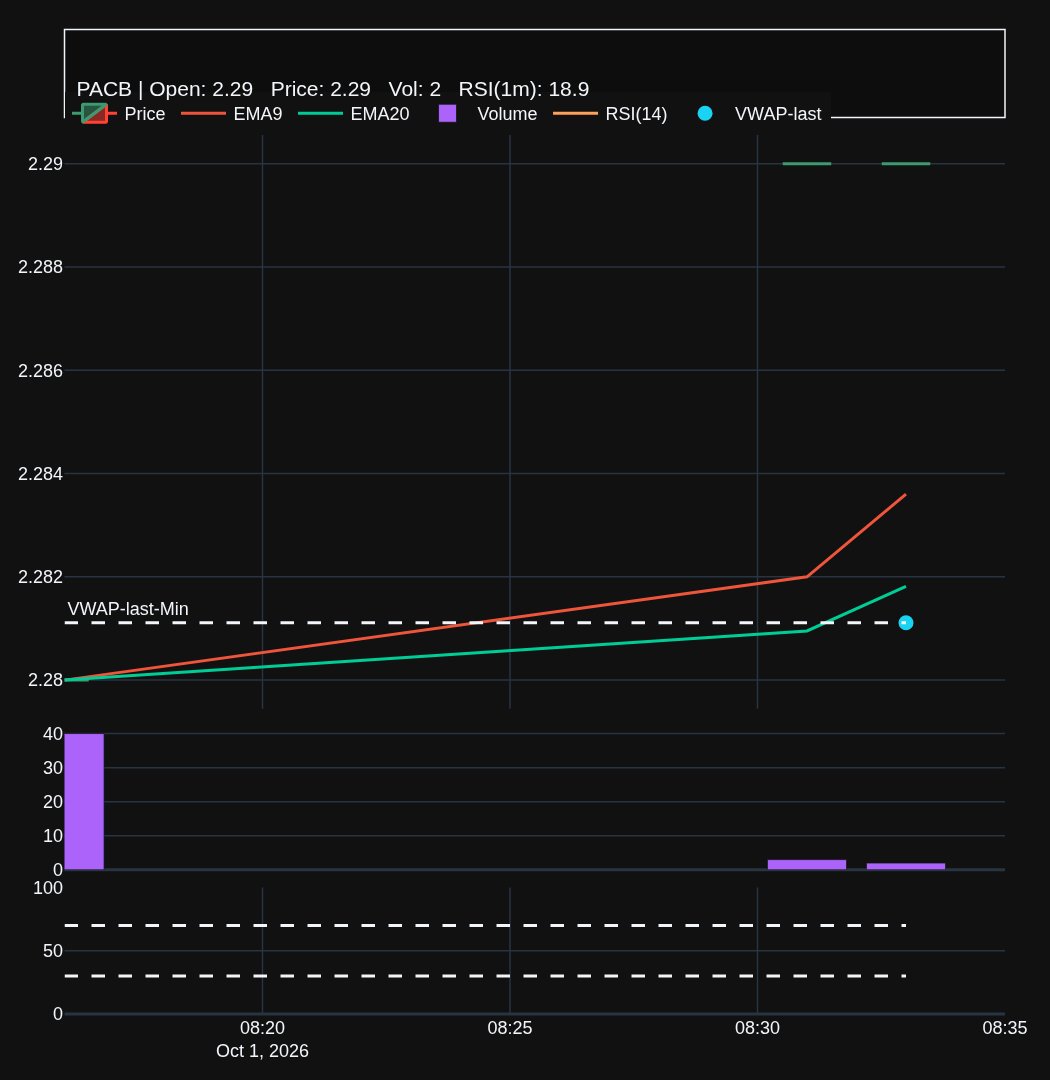Screen dimensions: 1050x1080
Task: Click the volume axis label 30
Action: pyautogui.click(x=53, y=767)
